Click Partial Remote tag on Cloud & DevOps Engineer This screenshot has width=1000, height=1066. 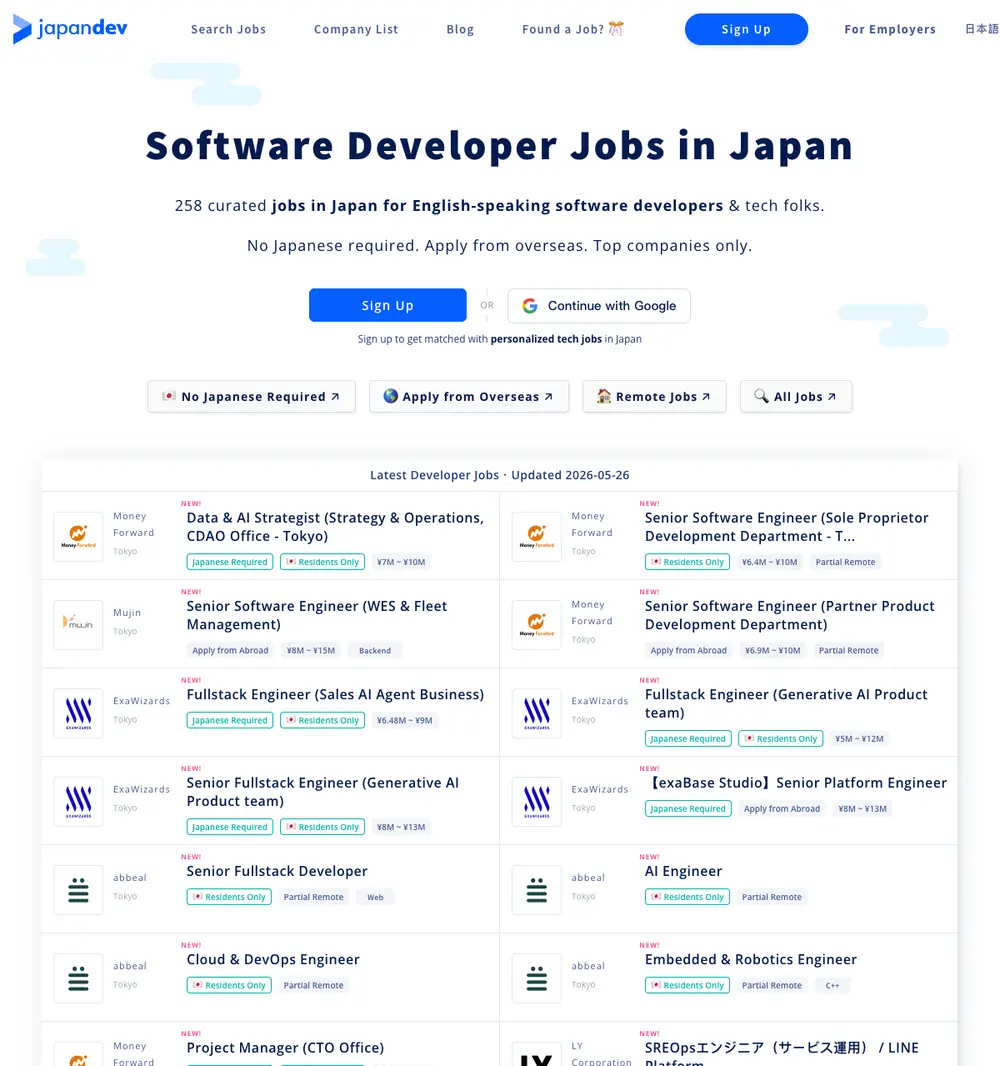tap(313, 985)
